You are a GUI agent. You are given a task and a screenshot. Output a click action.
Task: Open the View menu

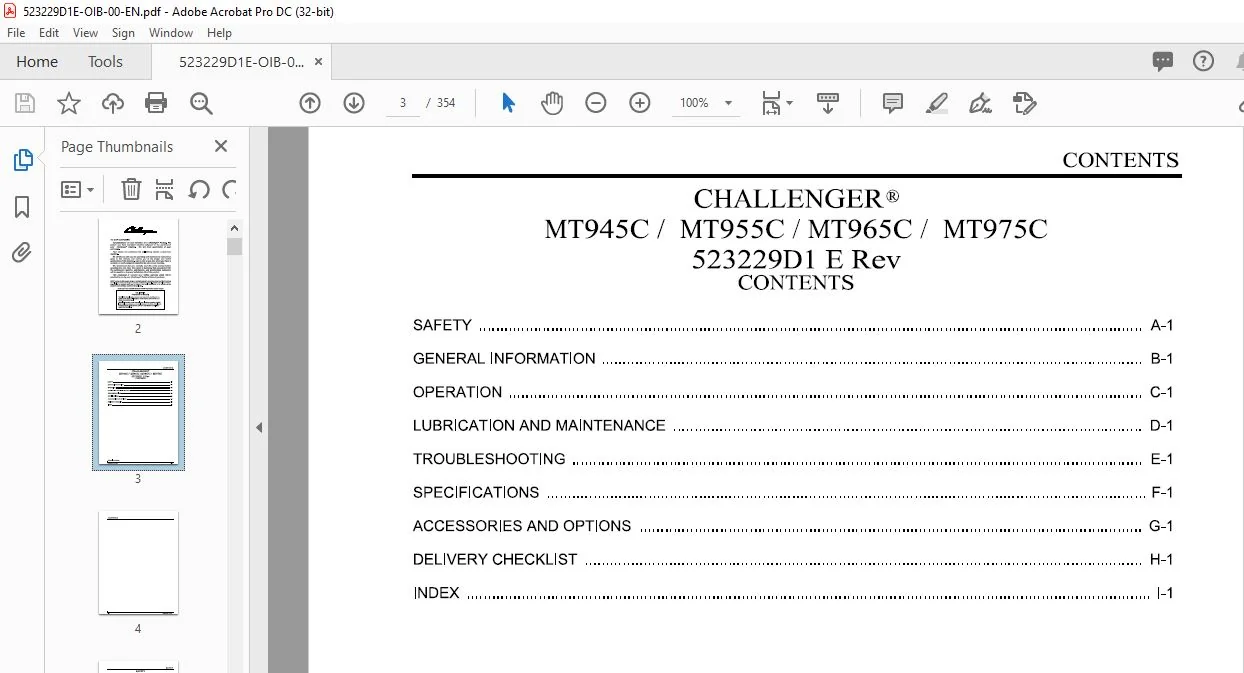click(86, 33)
